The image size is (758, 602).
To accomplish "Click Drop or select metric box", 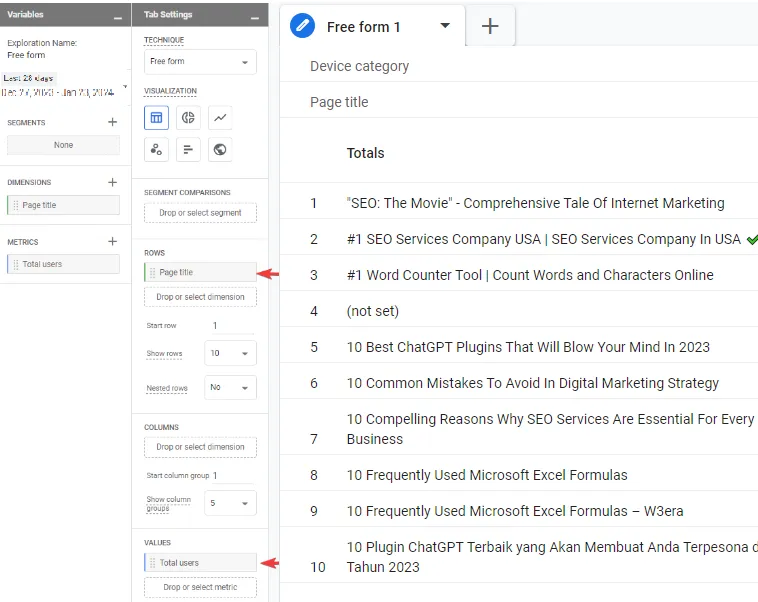I will pos(200,587).
